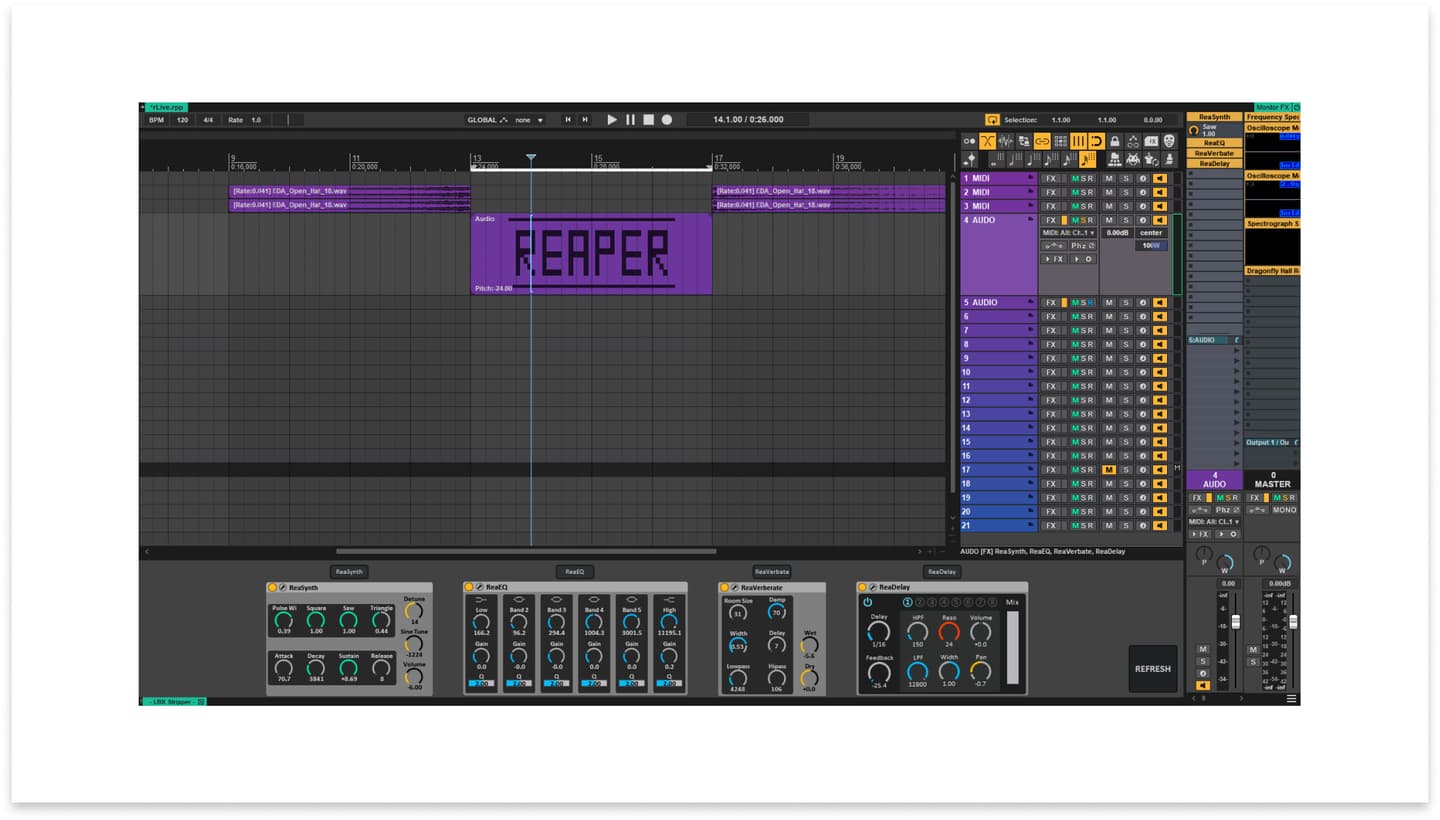Toggle MONO on the master channel
Screen dimensions: 1440x820
click(x=1285, y=510)
